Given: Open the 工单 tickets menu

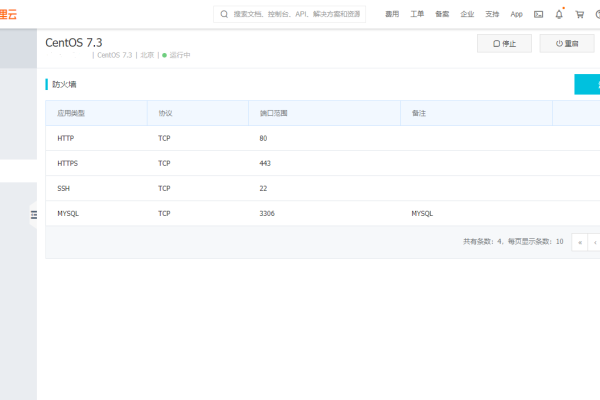Looking at the screenshot, I should pyautogui.click(x=418, y=14).
